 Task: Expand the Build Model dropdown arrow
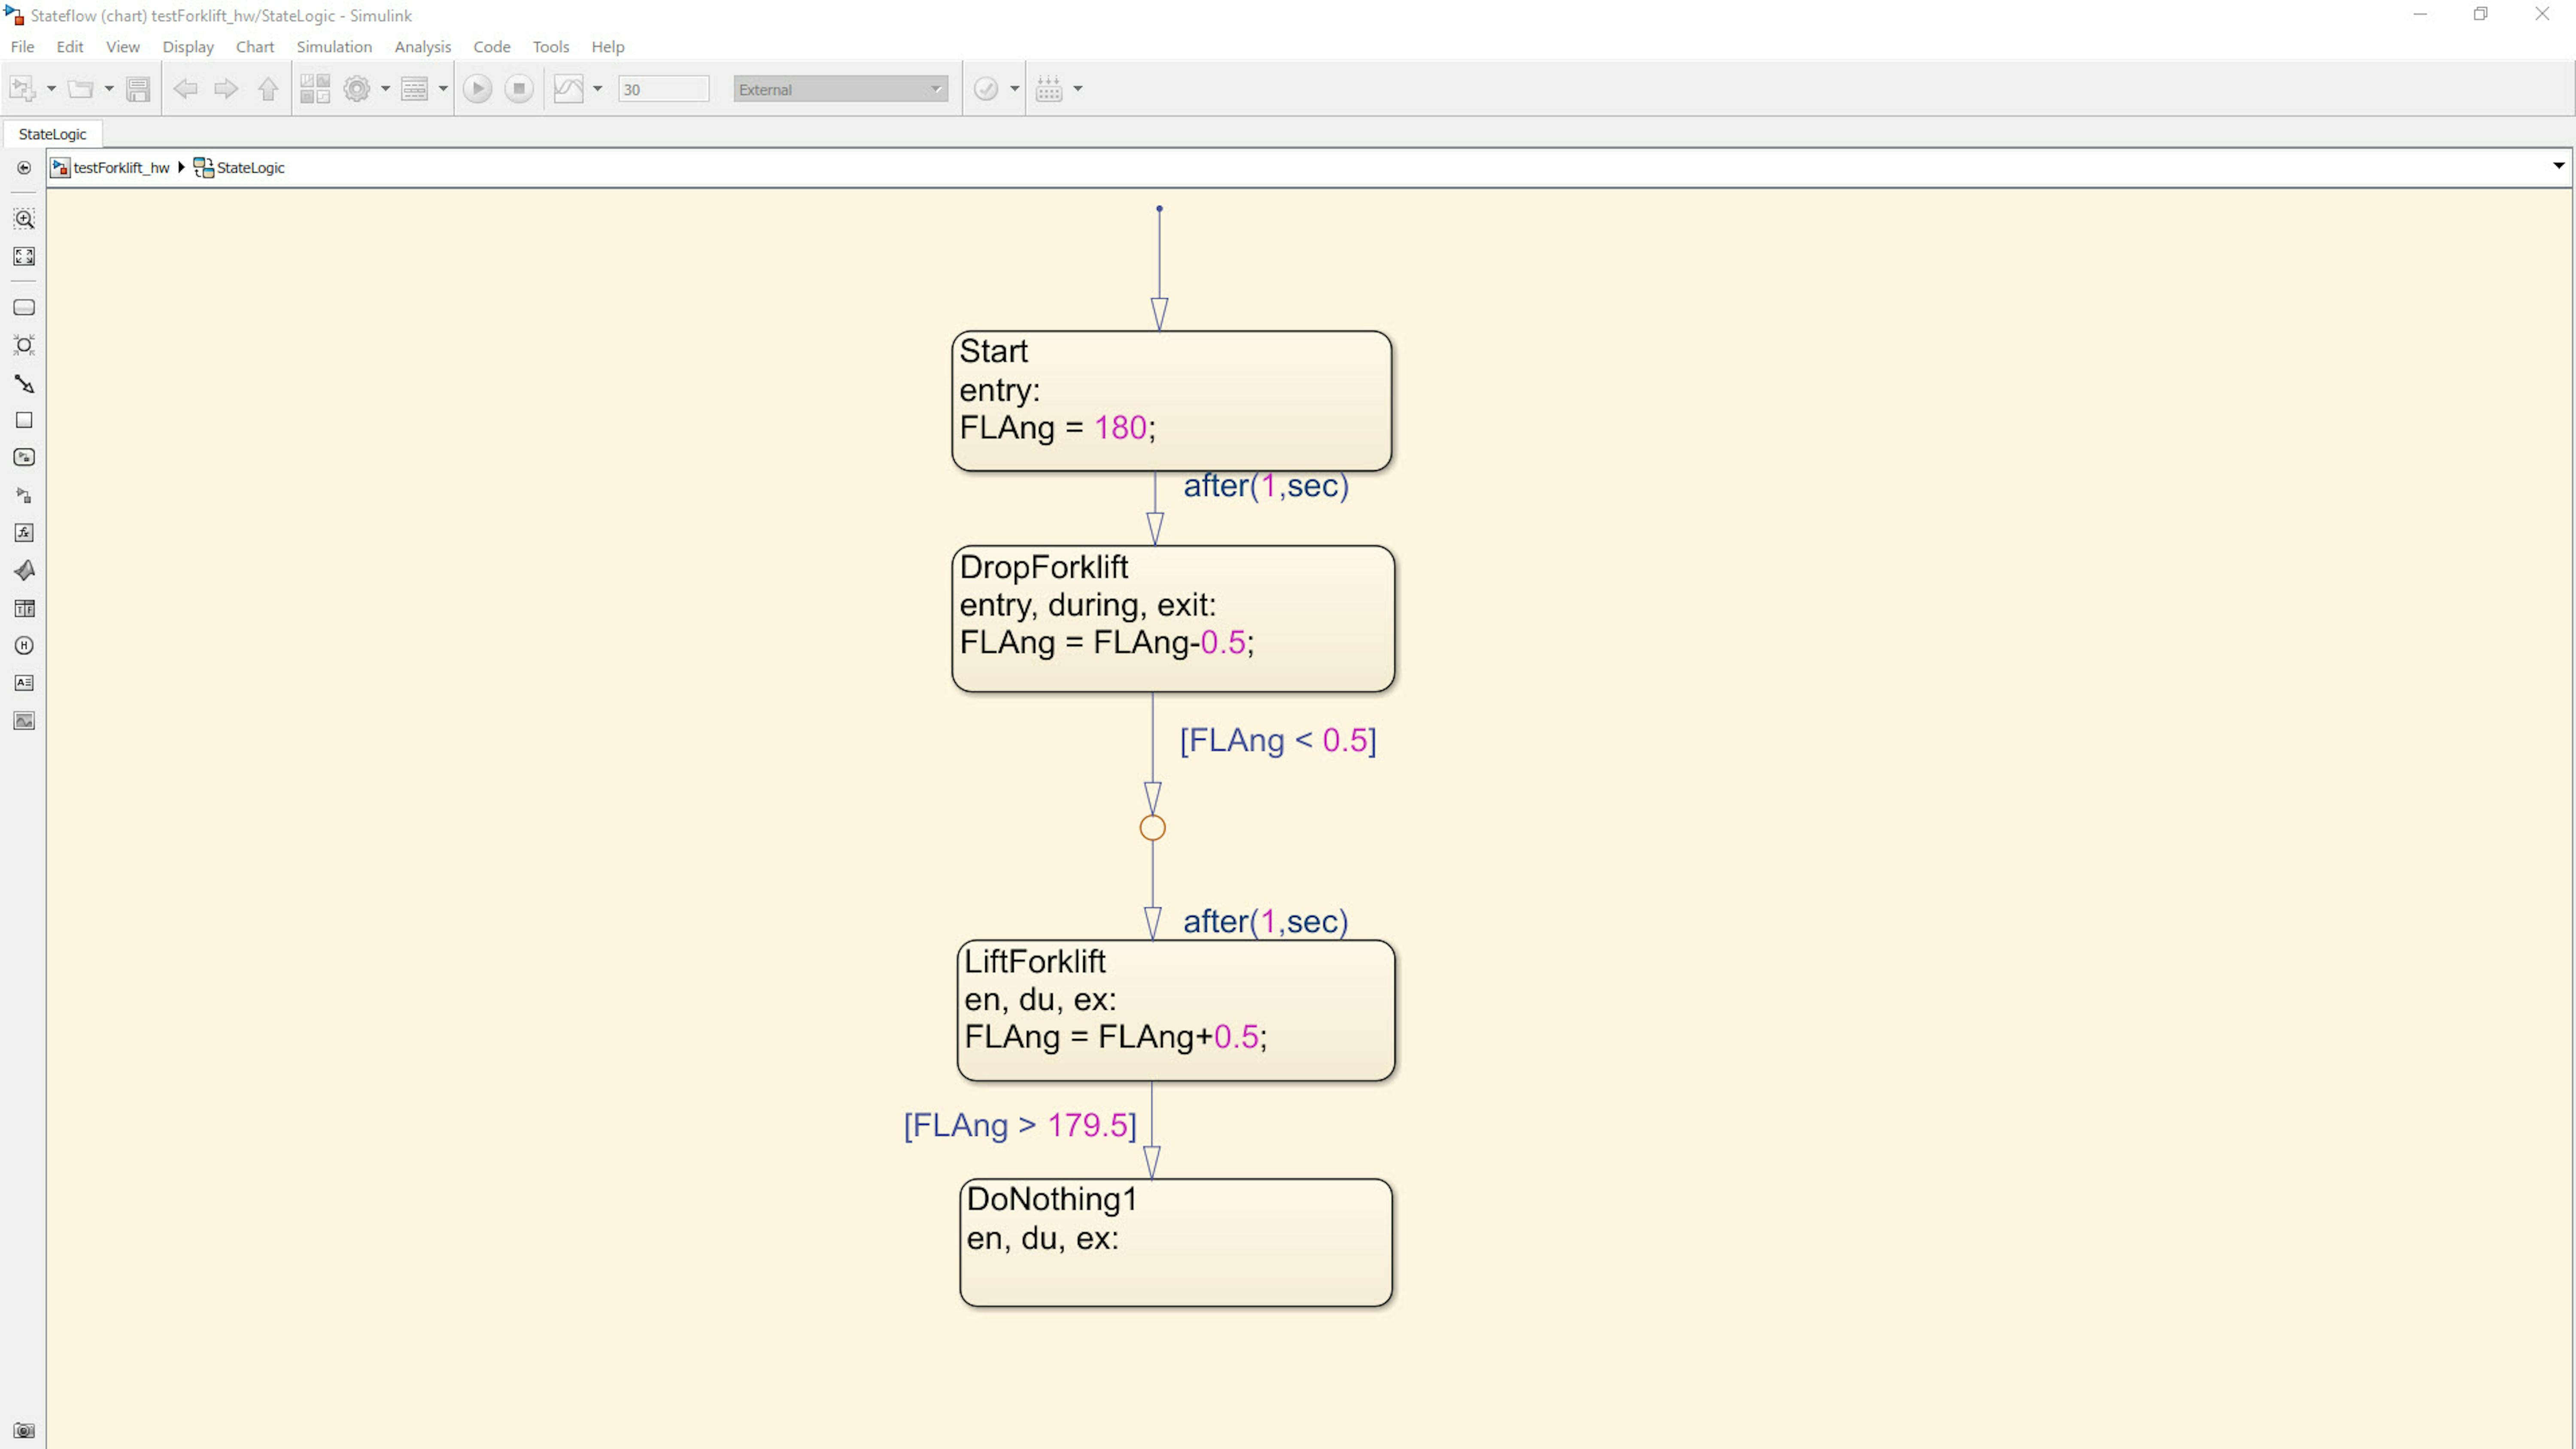[1078, 89]
